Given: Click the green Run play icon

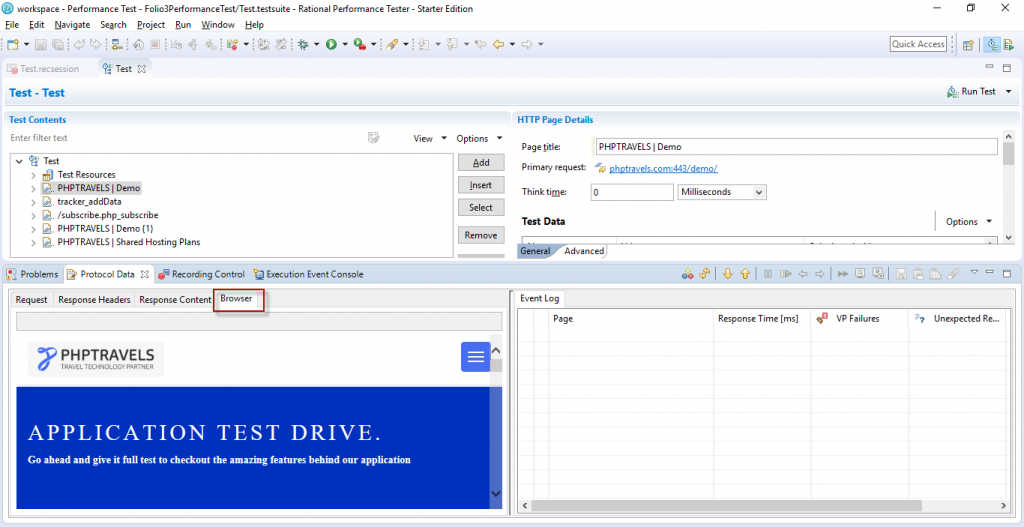Looking at the screenshot, I should coord(331,44).
